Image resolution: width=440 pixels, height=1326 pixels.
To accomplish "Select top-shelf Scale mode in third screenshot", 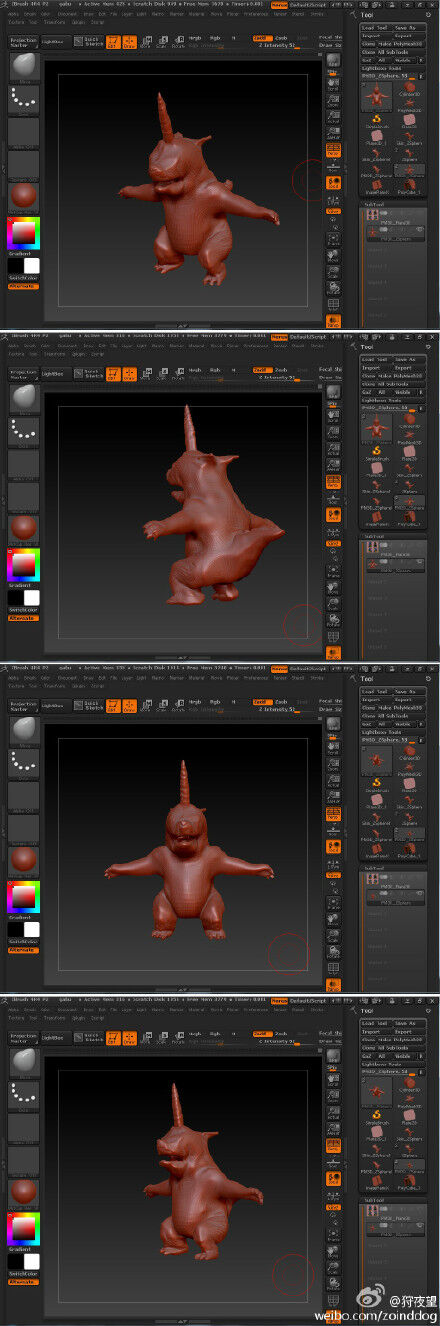I will point(162,705).
